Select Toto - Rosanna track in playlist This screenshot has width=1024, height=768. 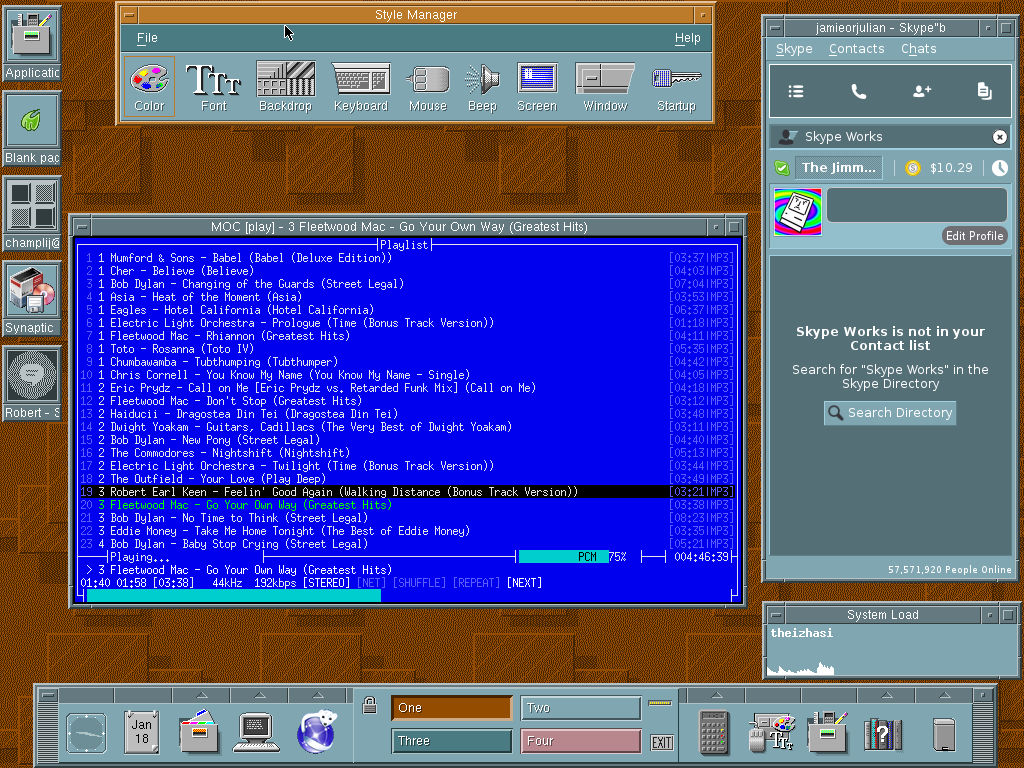tap(406, 349)
